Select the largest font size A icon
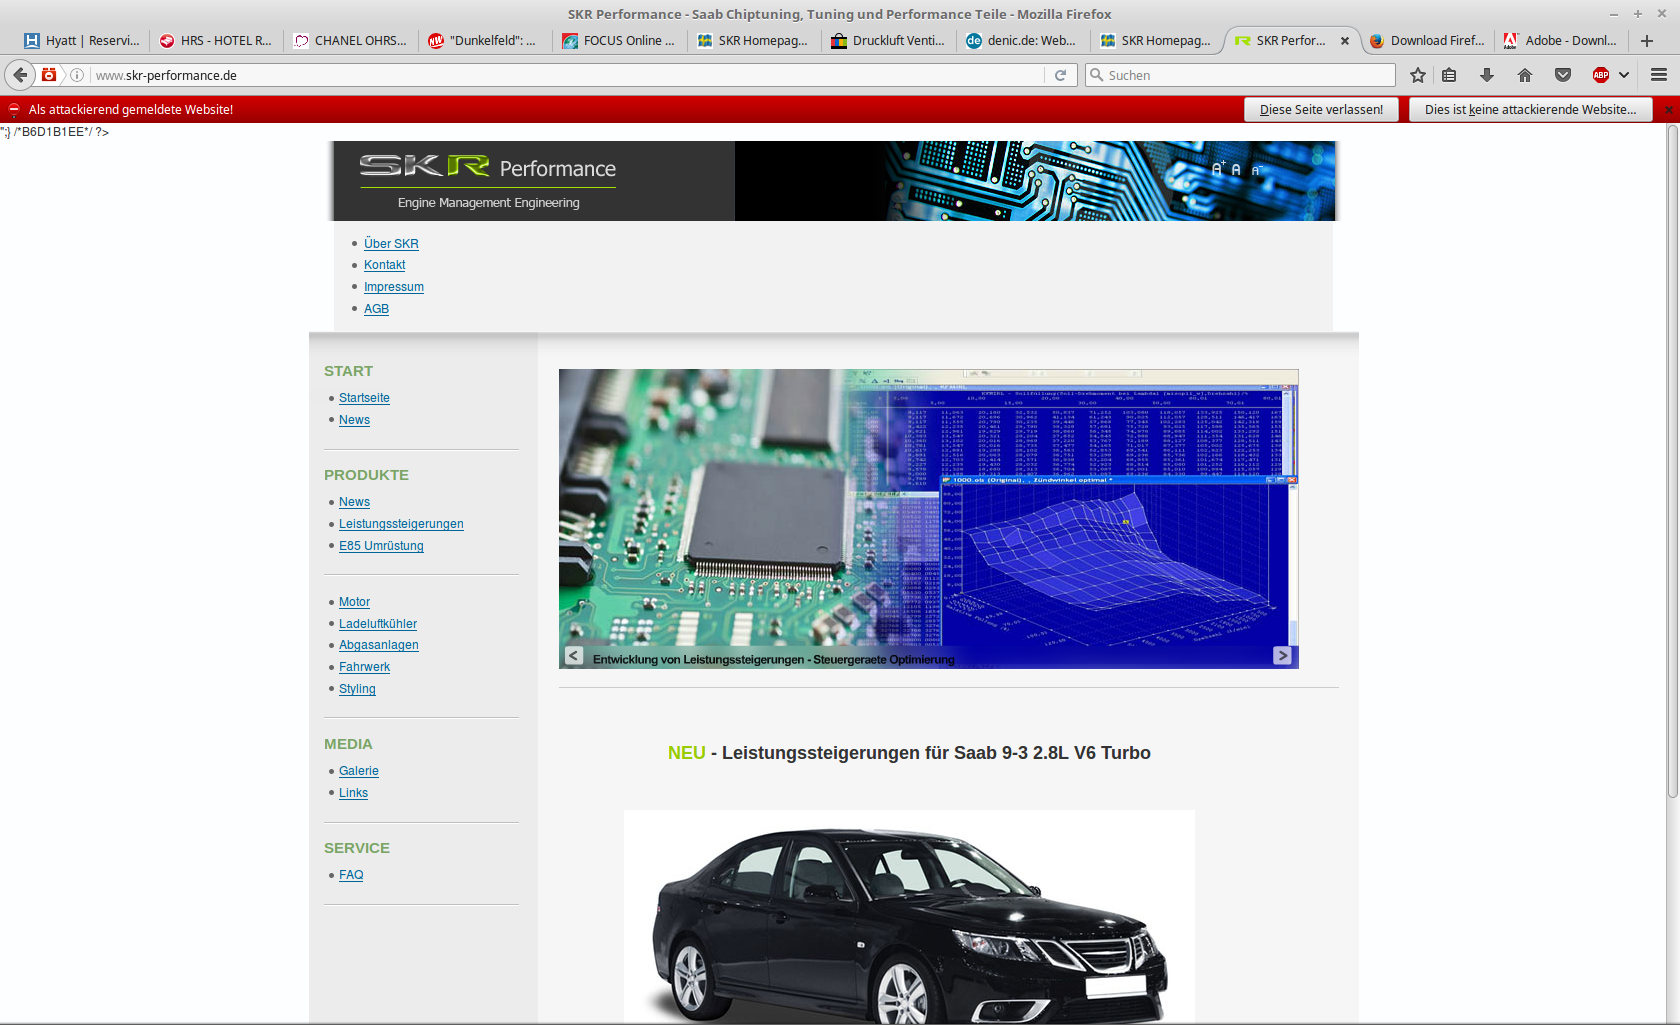 point(1217,169)
